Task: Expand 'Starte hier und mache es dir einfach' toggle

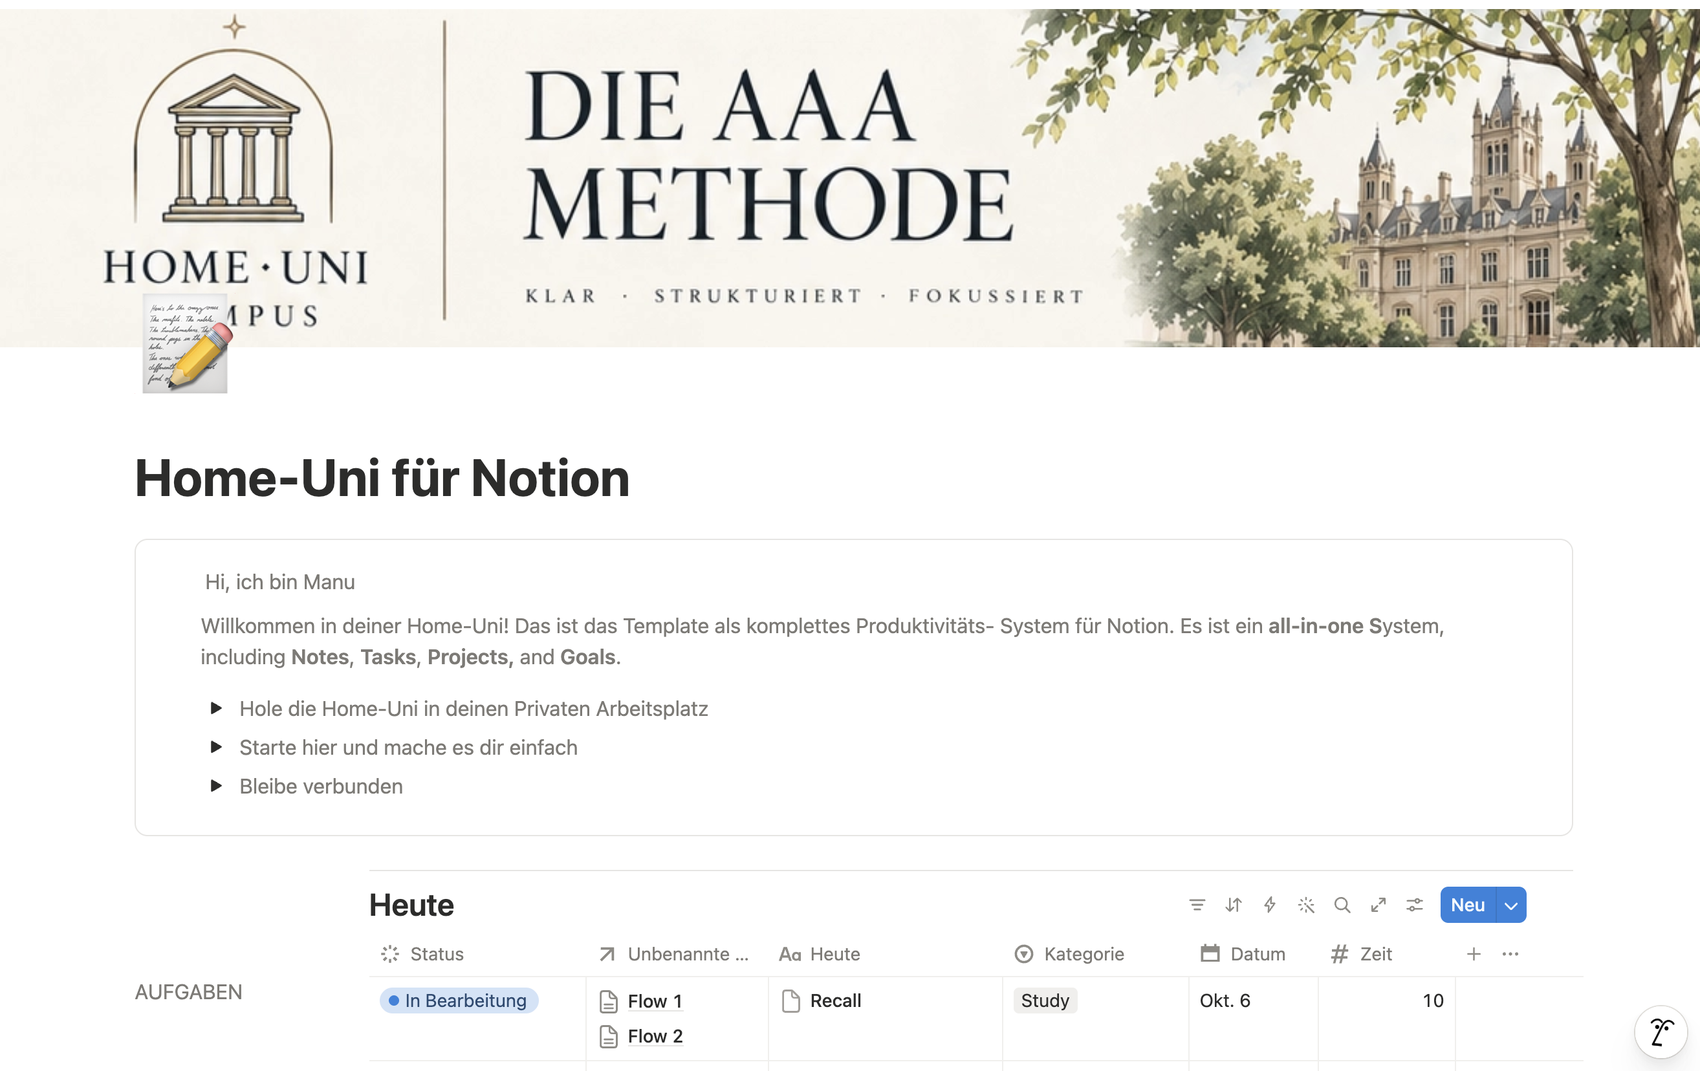Action: pyautogui.click(x=216, y=747)
